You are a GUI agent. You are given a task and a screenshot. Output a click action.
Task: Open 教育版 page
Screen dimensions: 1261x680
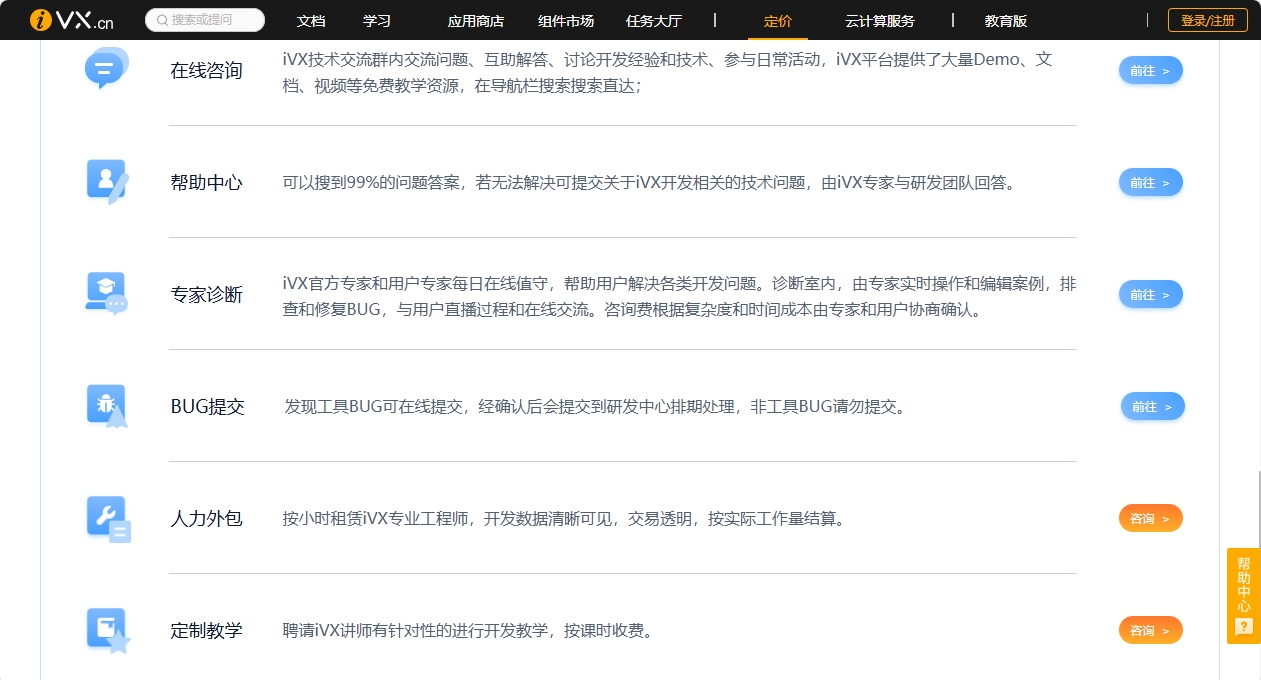1006,21
